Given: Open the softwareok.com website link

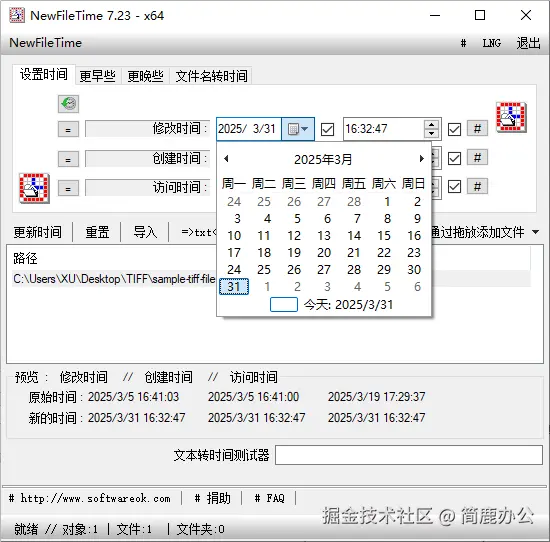Looking at the screenshot, I should 90,498.
